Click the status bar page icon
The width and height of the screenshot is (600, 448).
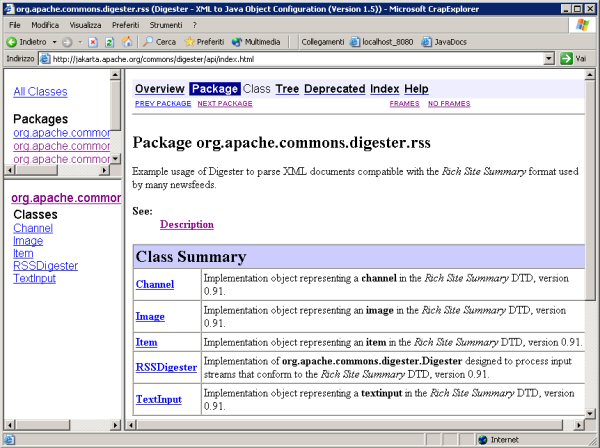pyautogui.click(x=9, y=440)
